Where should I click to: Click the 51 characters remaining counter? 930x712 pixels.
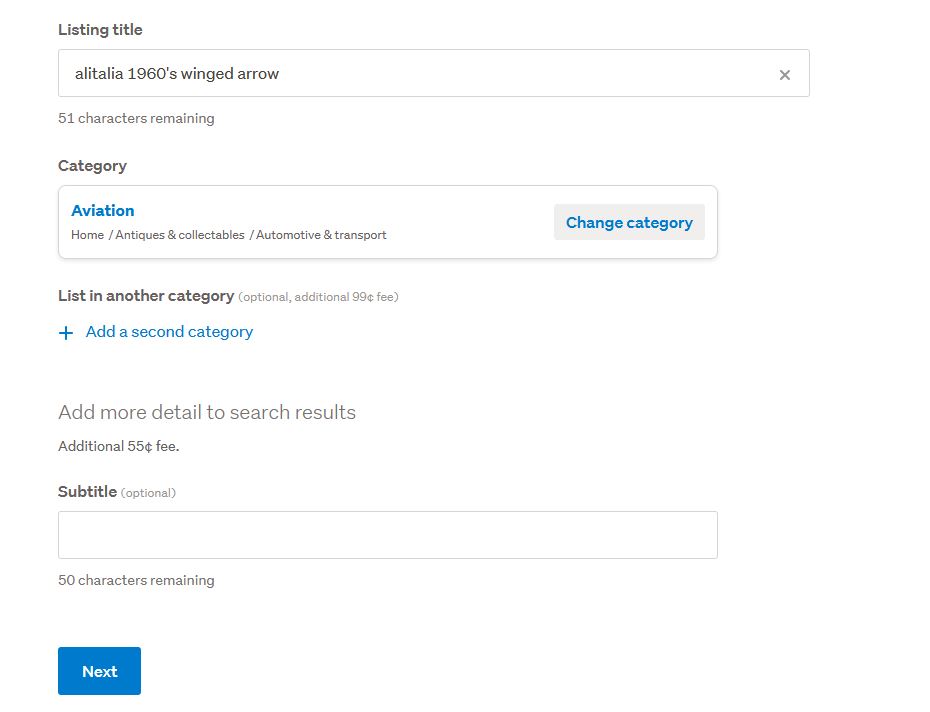point(136,118)
